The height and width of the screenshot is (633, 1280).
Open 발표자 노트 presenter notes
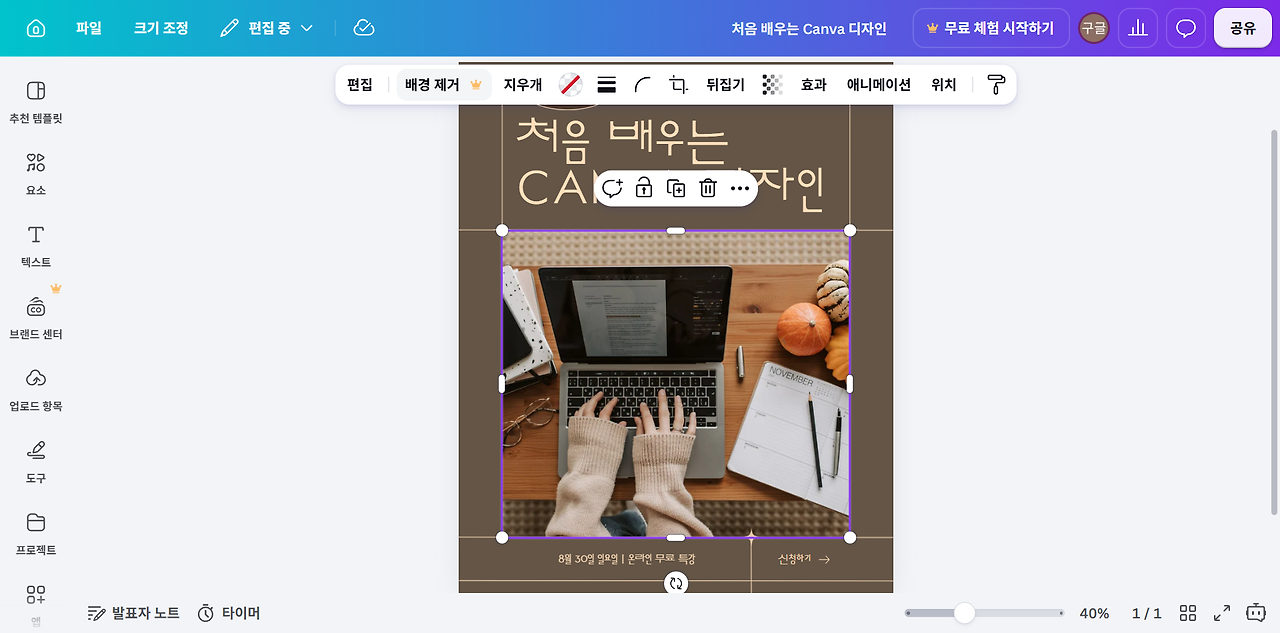[x=134, y=613]
